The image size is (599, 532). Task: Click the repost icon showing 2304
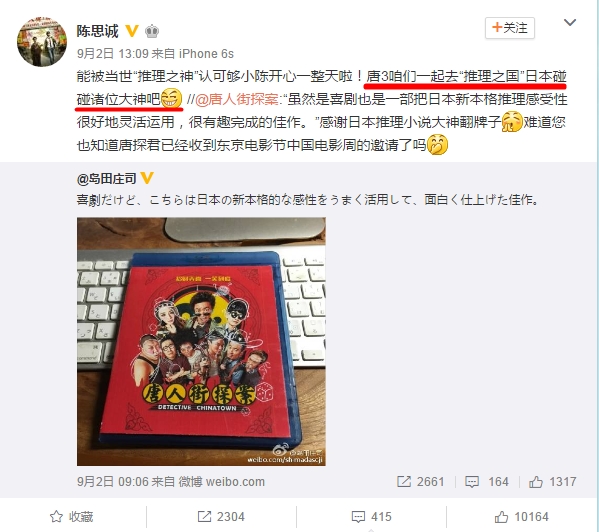pyautogui.click(x=221, y=517)
